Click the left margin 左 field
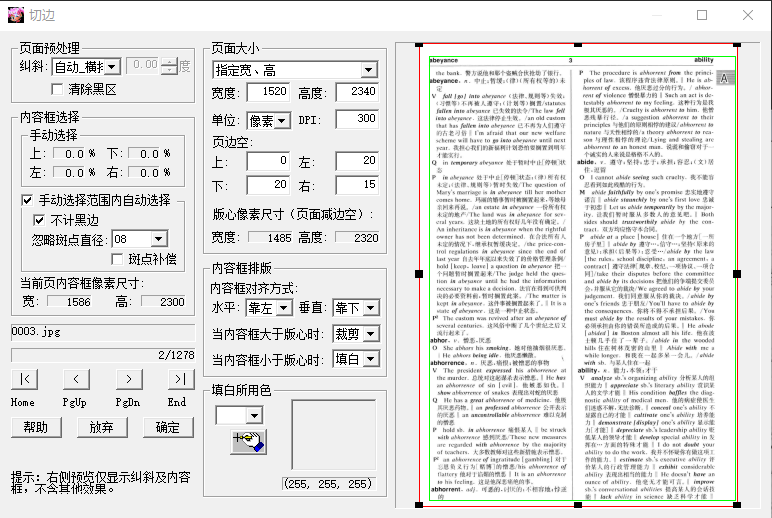Viewport: 772px width, 518px height. (357, 161)
